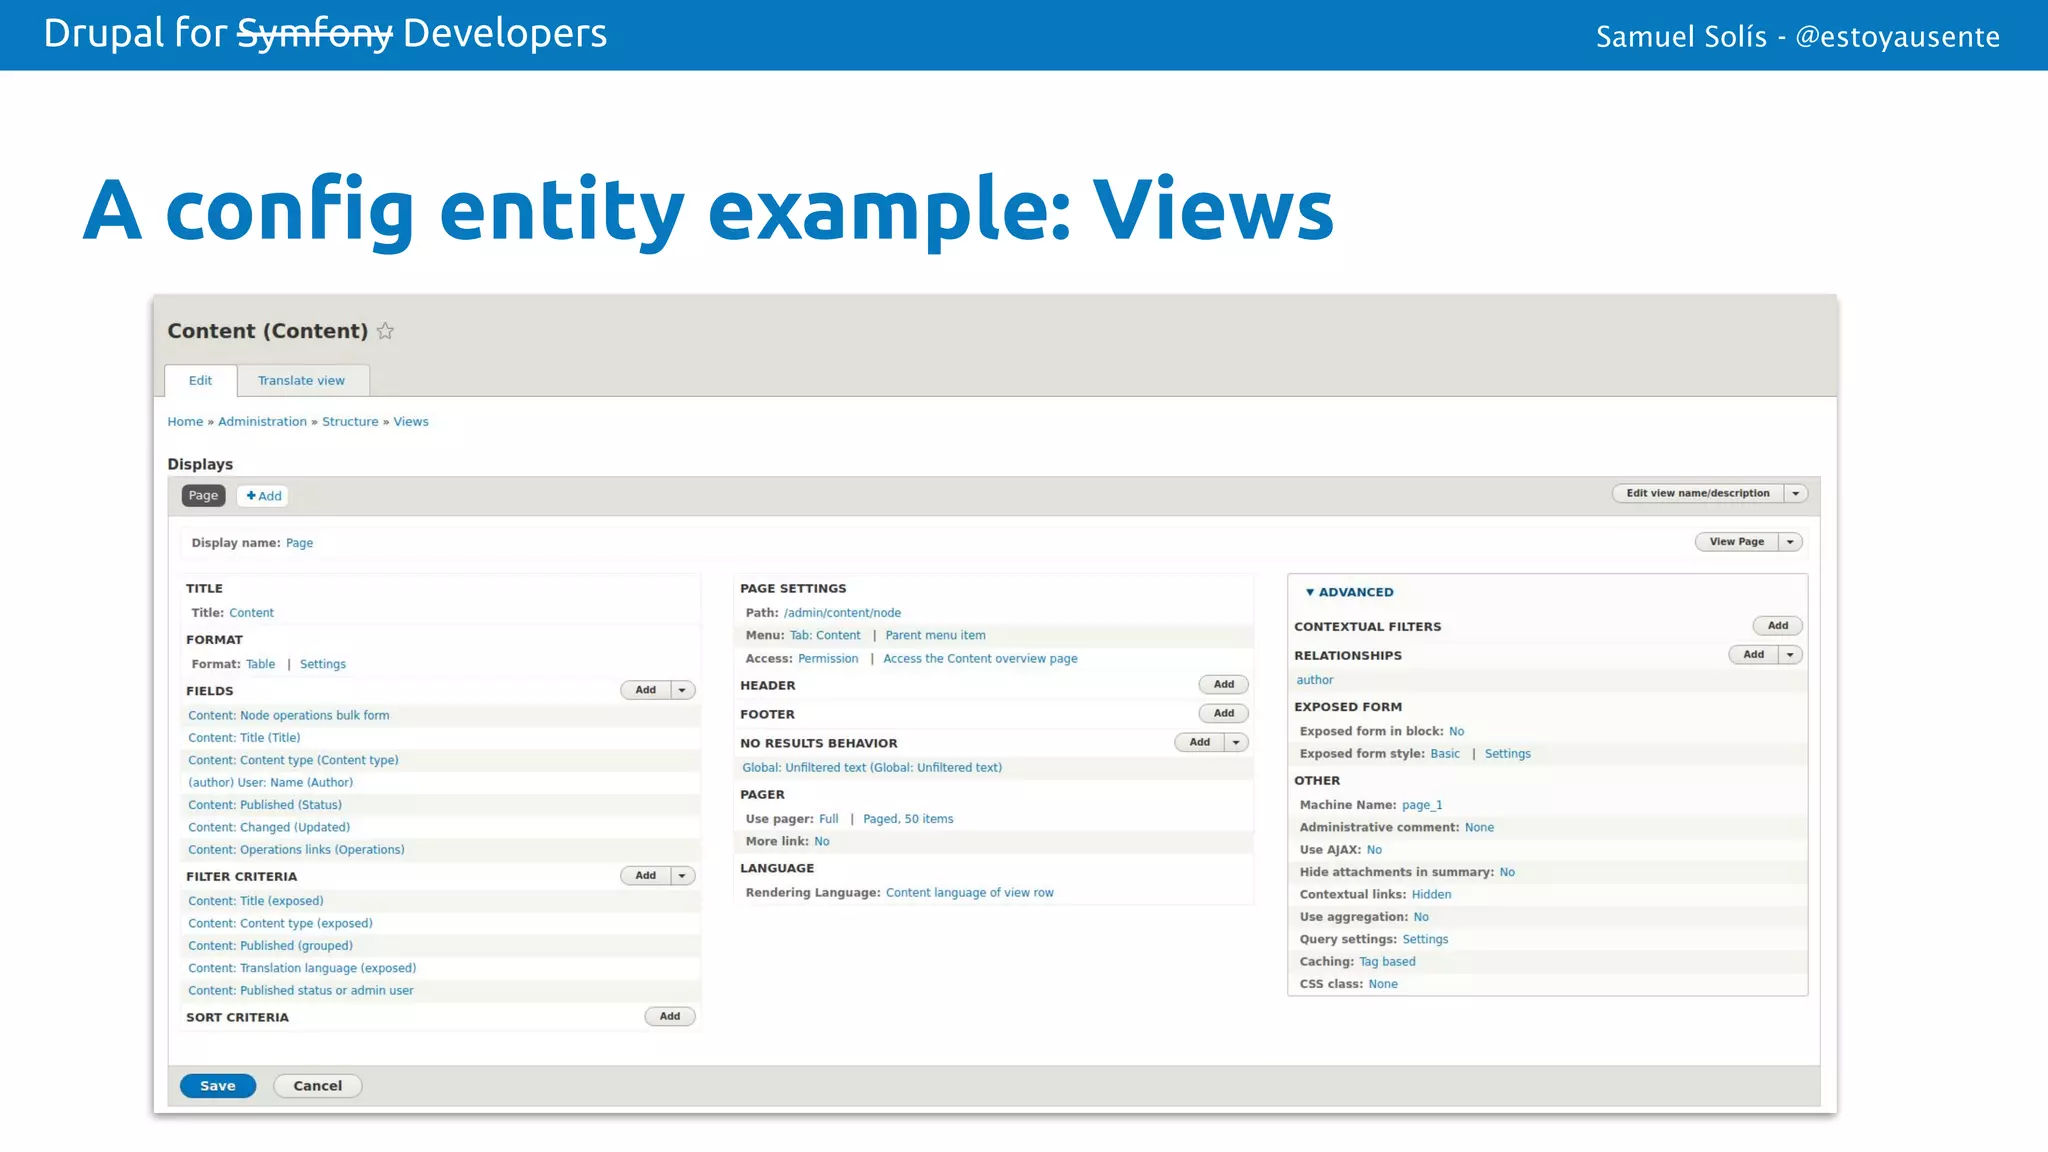This screenshot has height=1152, width=2048.
Task: Open Content: Published (Status) field
Action: pyautogui.click(x=265, y=805)
